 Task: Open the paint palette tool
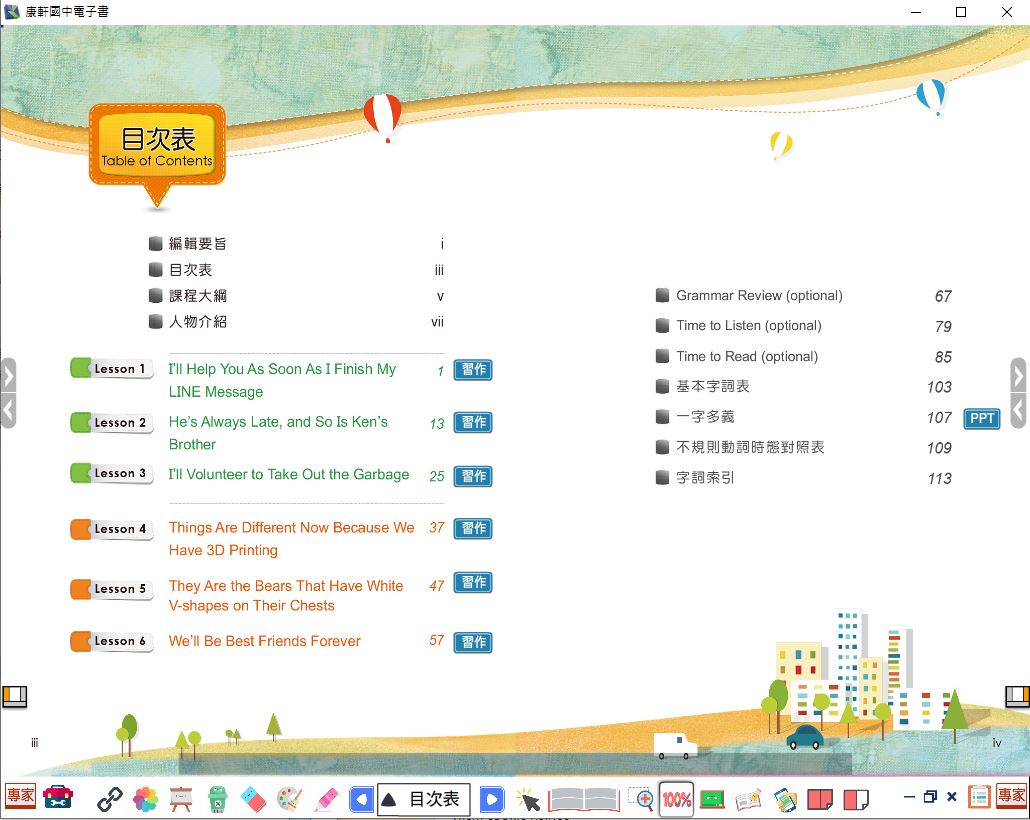(289, 798)
